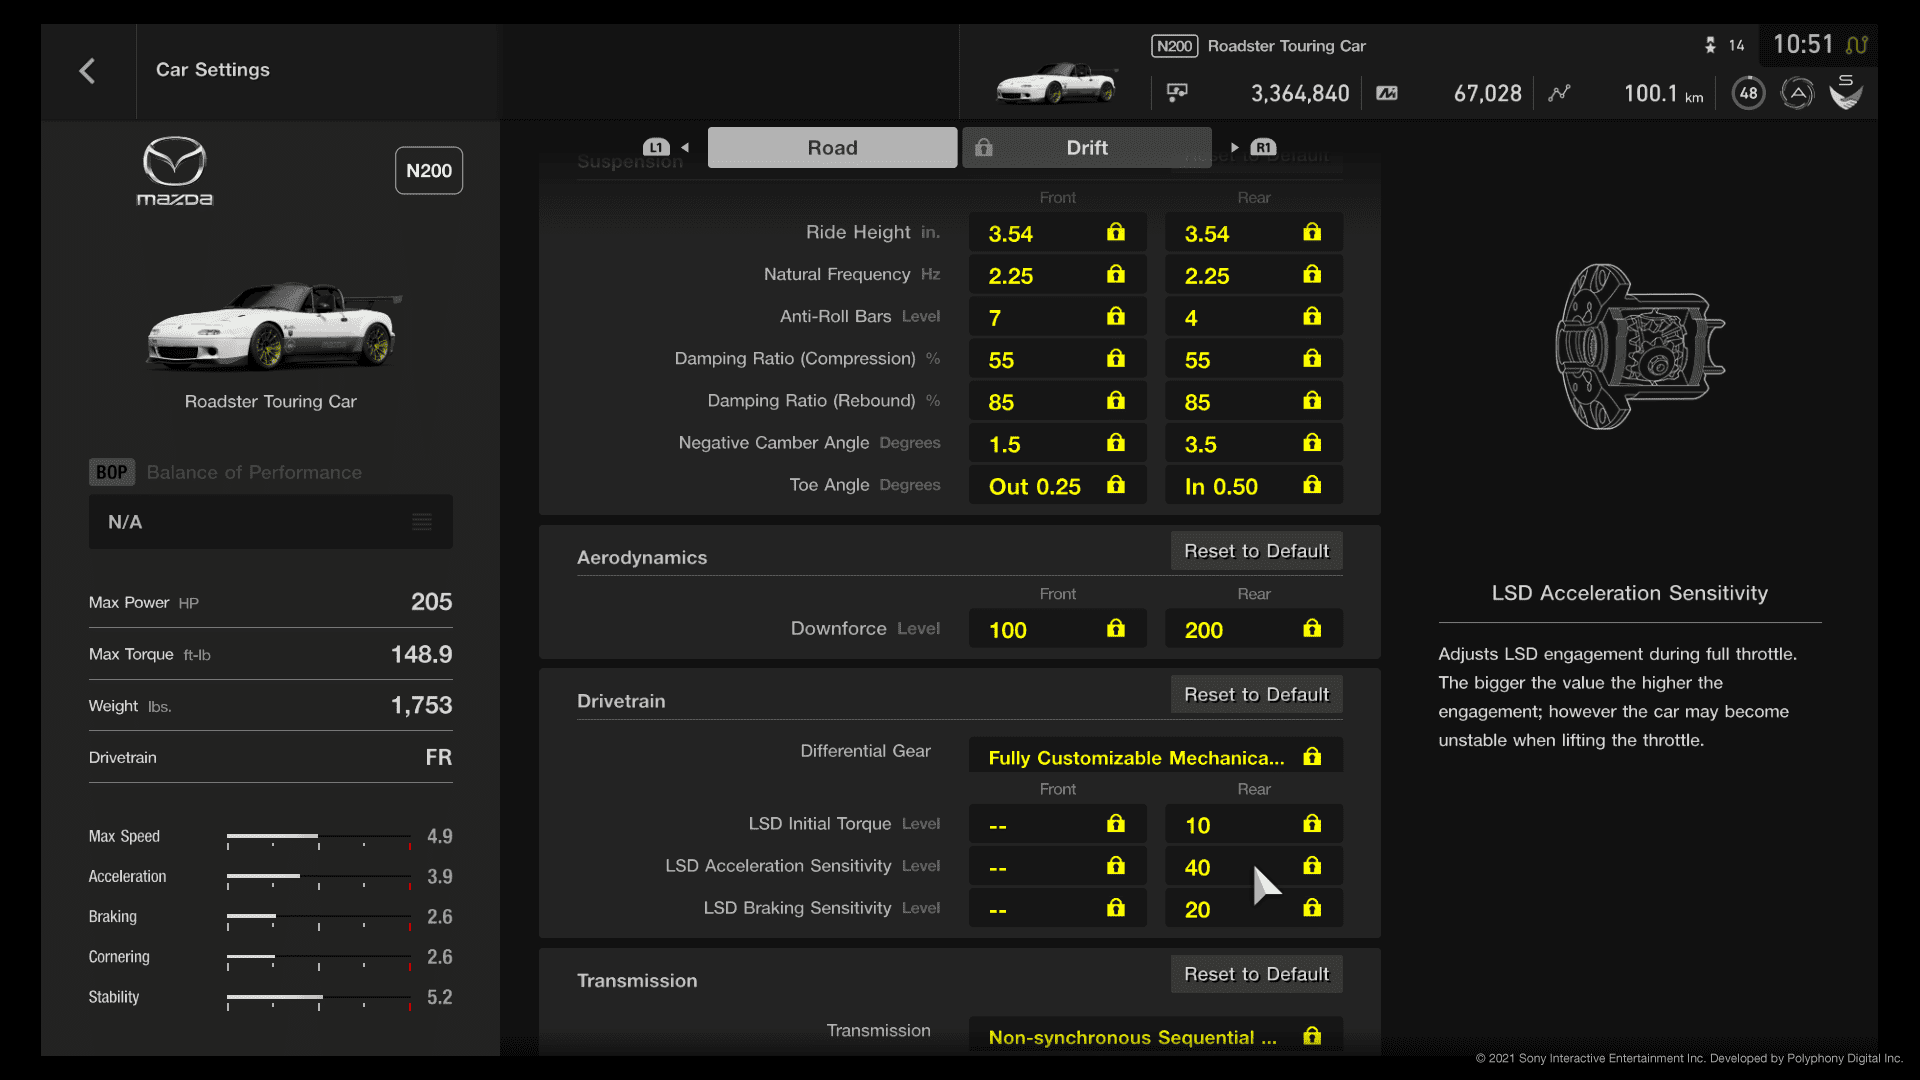Click lock on Front Rebound Damping Ratio

click(1116, 401)
